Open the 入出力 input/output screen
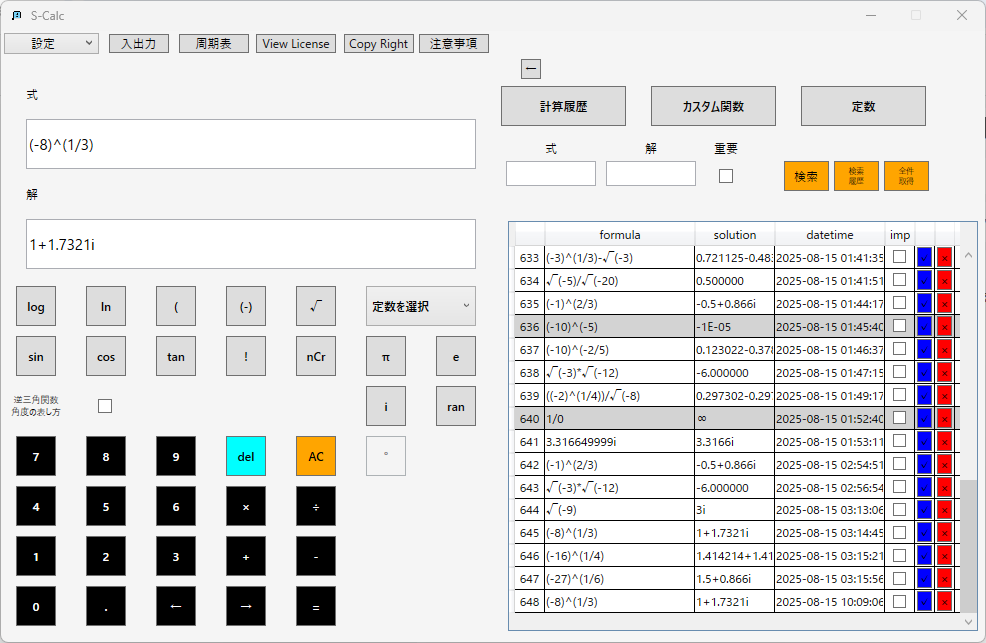986x643 pixels. [138, 43]
